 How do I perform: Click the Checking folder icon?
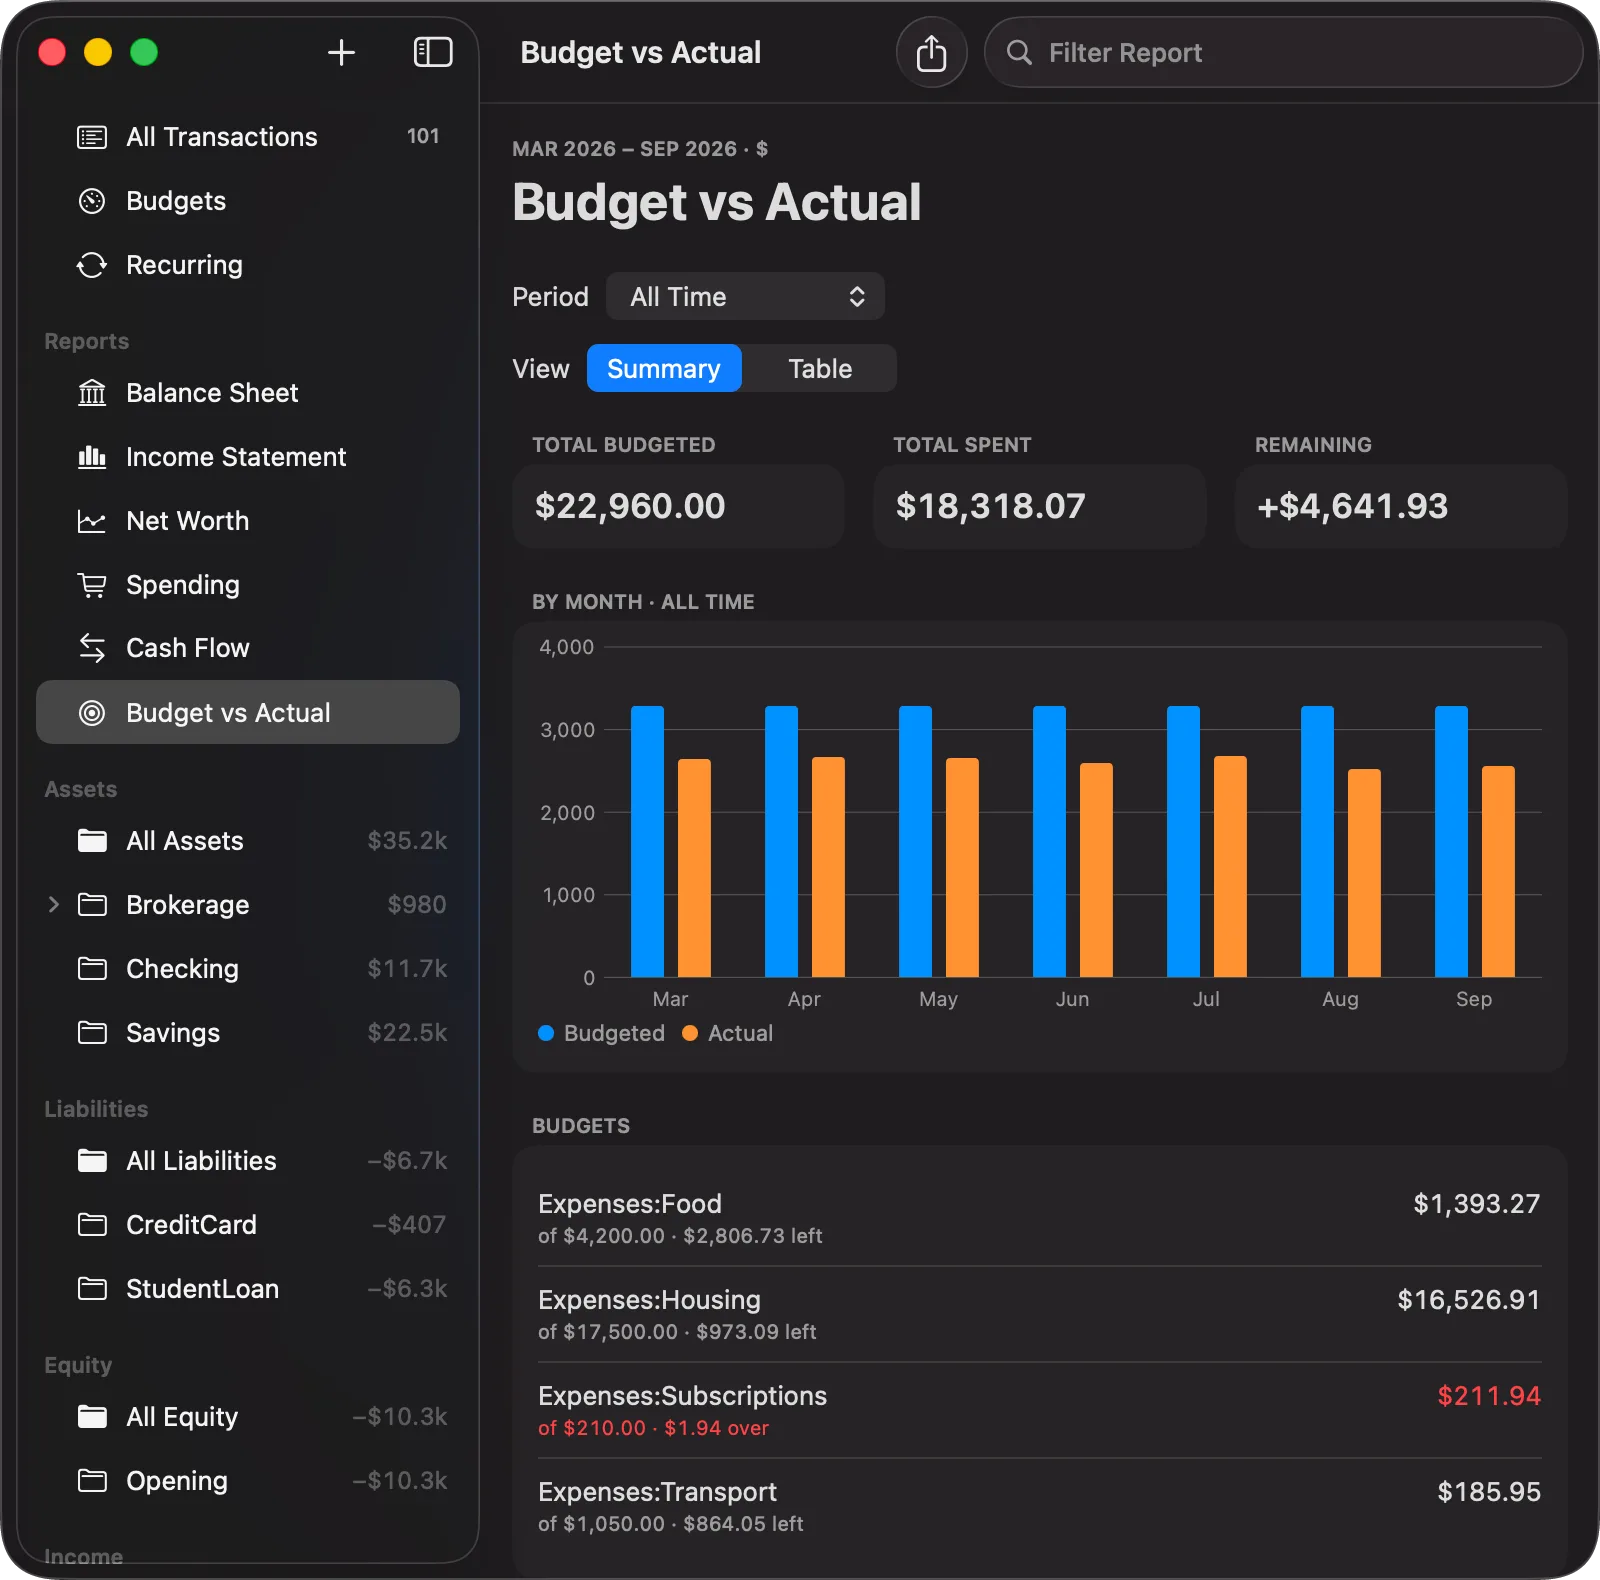(92, 969)
